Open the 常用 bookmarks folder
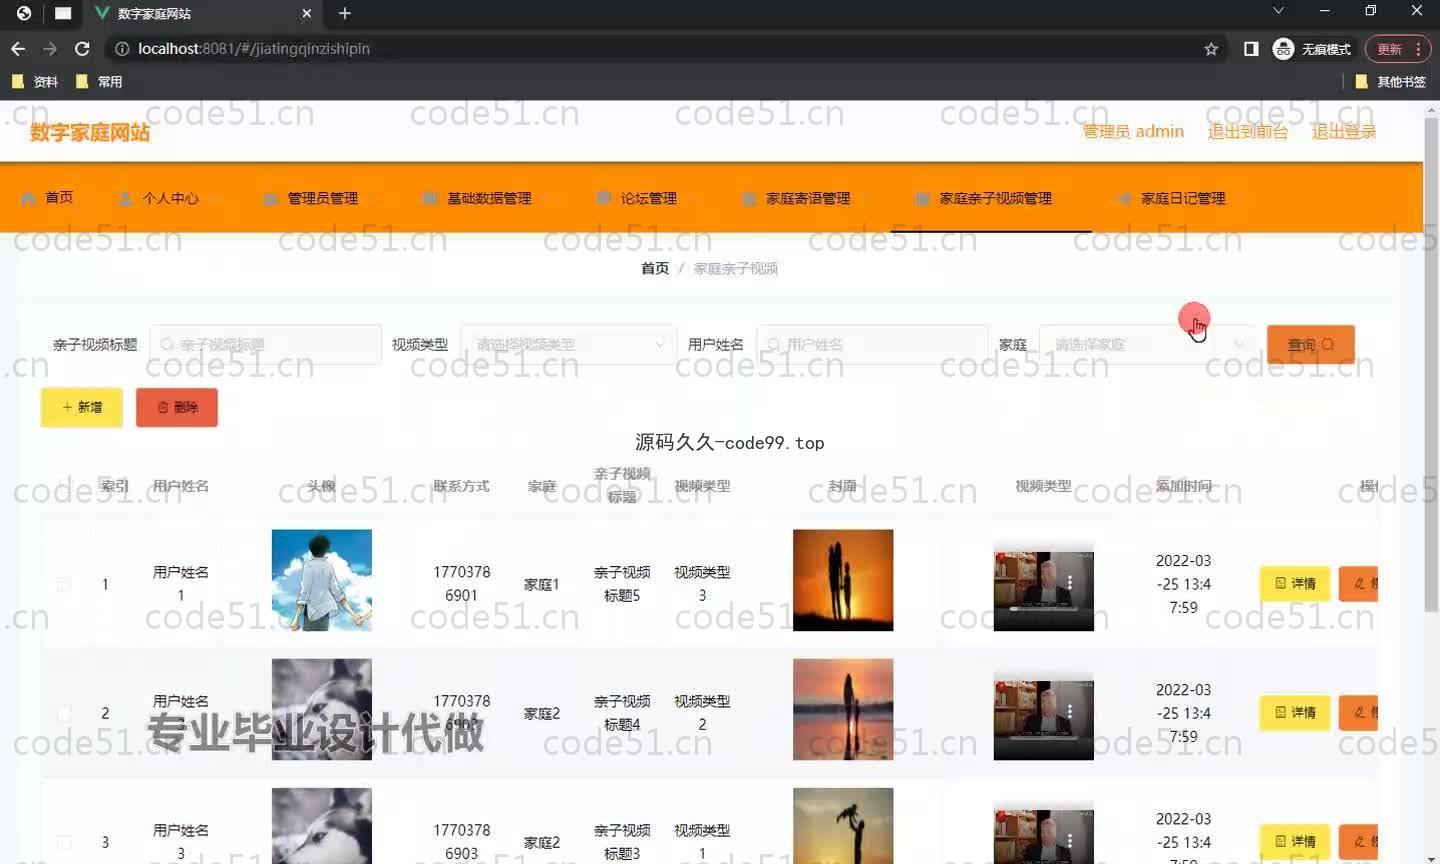The width and height of the screenshot is (1440, 864). pos(99,82)
